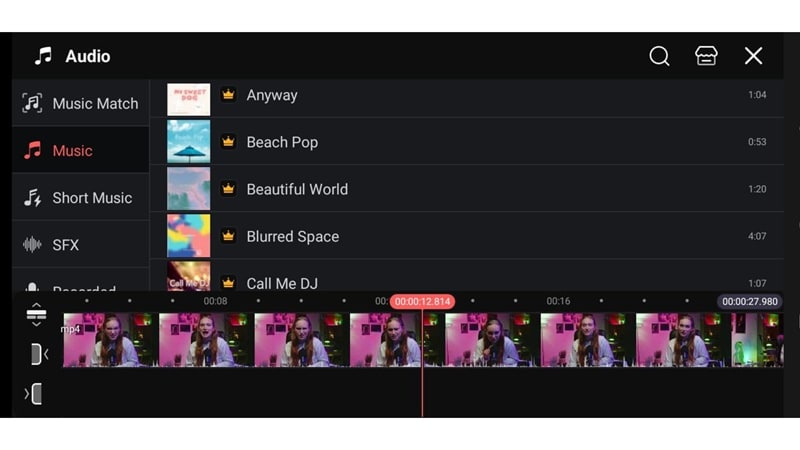
Task: Select the Beautiful World track
Action: 467,189
